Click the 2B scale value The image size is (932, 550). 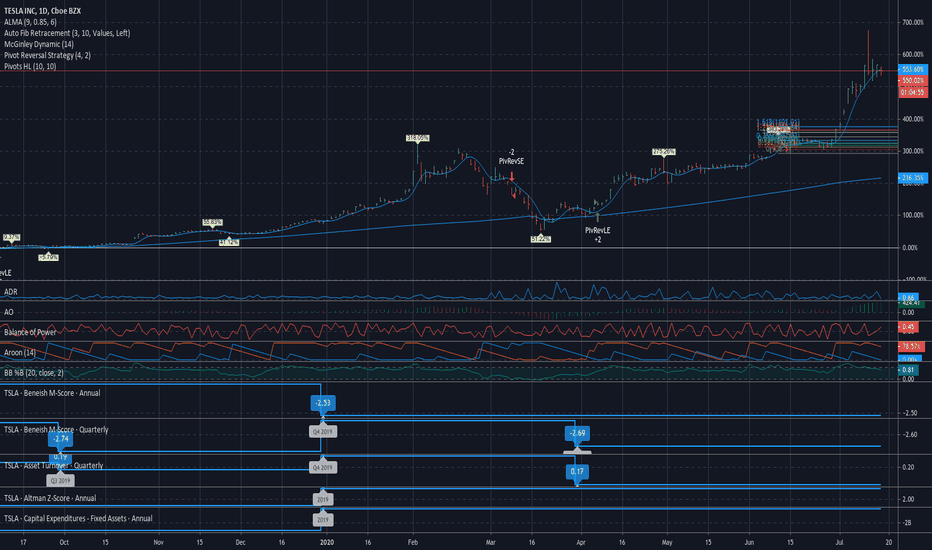[906, 523]
